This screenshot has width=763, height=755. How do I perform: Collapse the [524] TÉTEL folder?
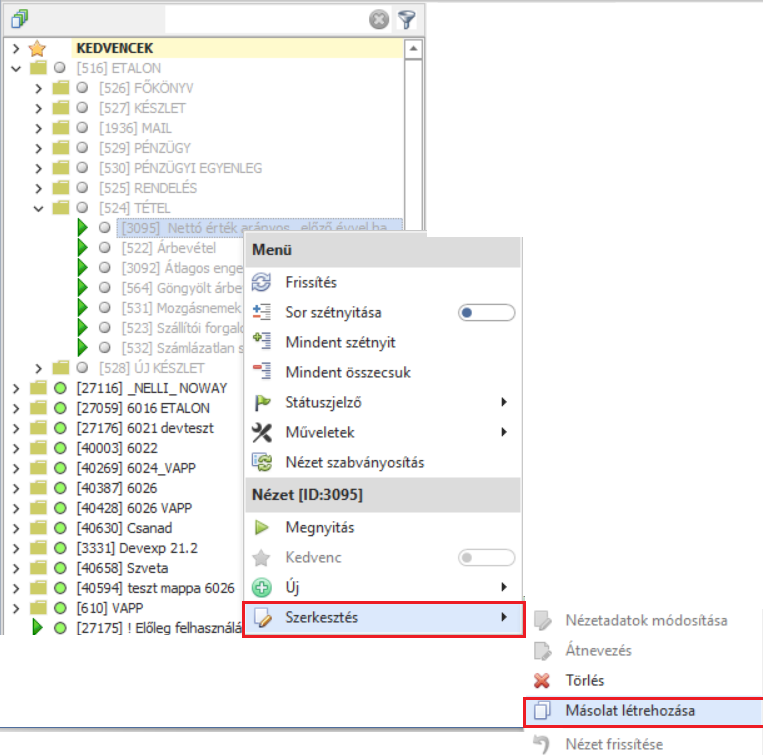[38, 208]
